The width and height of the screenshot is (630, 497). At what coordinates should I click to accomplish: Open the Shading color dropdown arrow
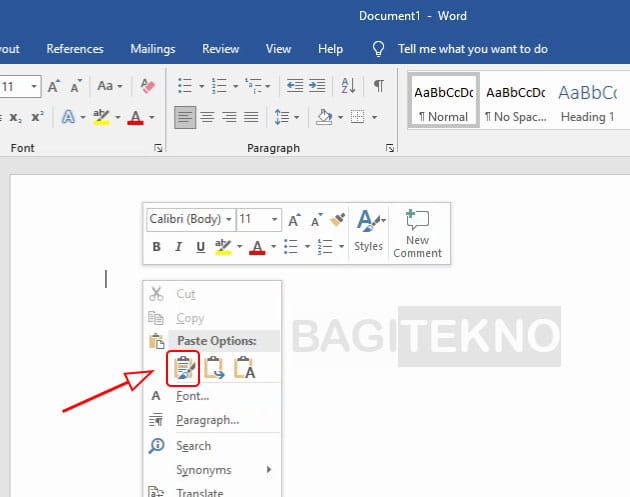(340, 117)
